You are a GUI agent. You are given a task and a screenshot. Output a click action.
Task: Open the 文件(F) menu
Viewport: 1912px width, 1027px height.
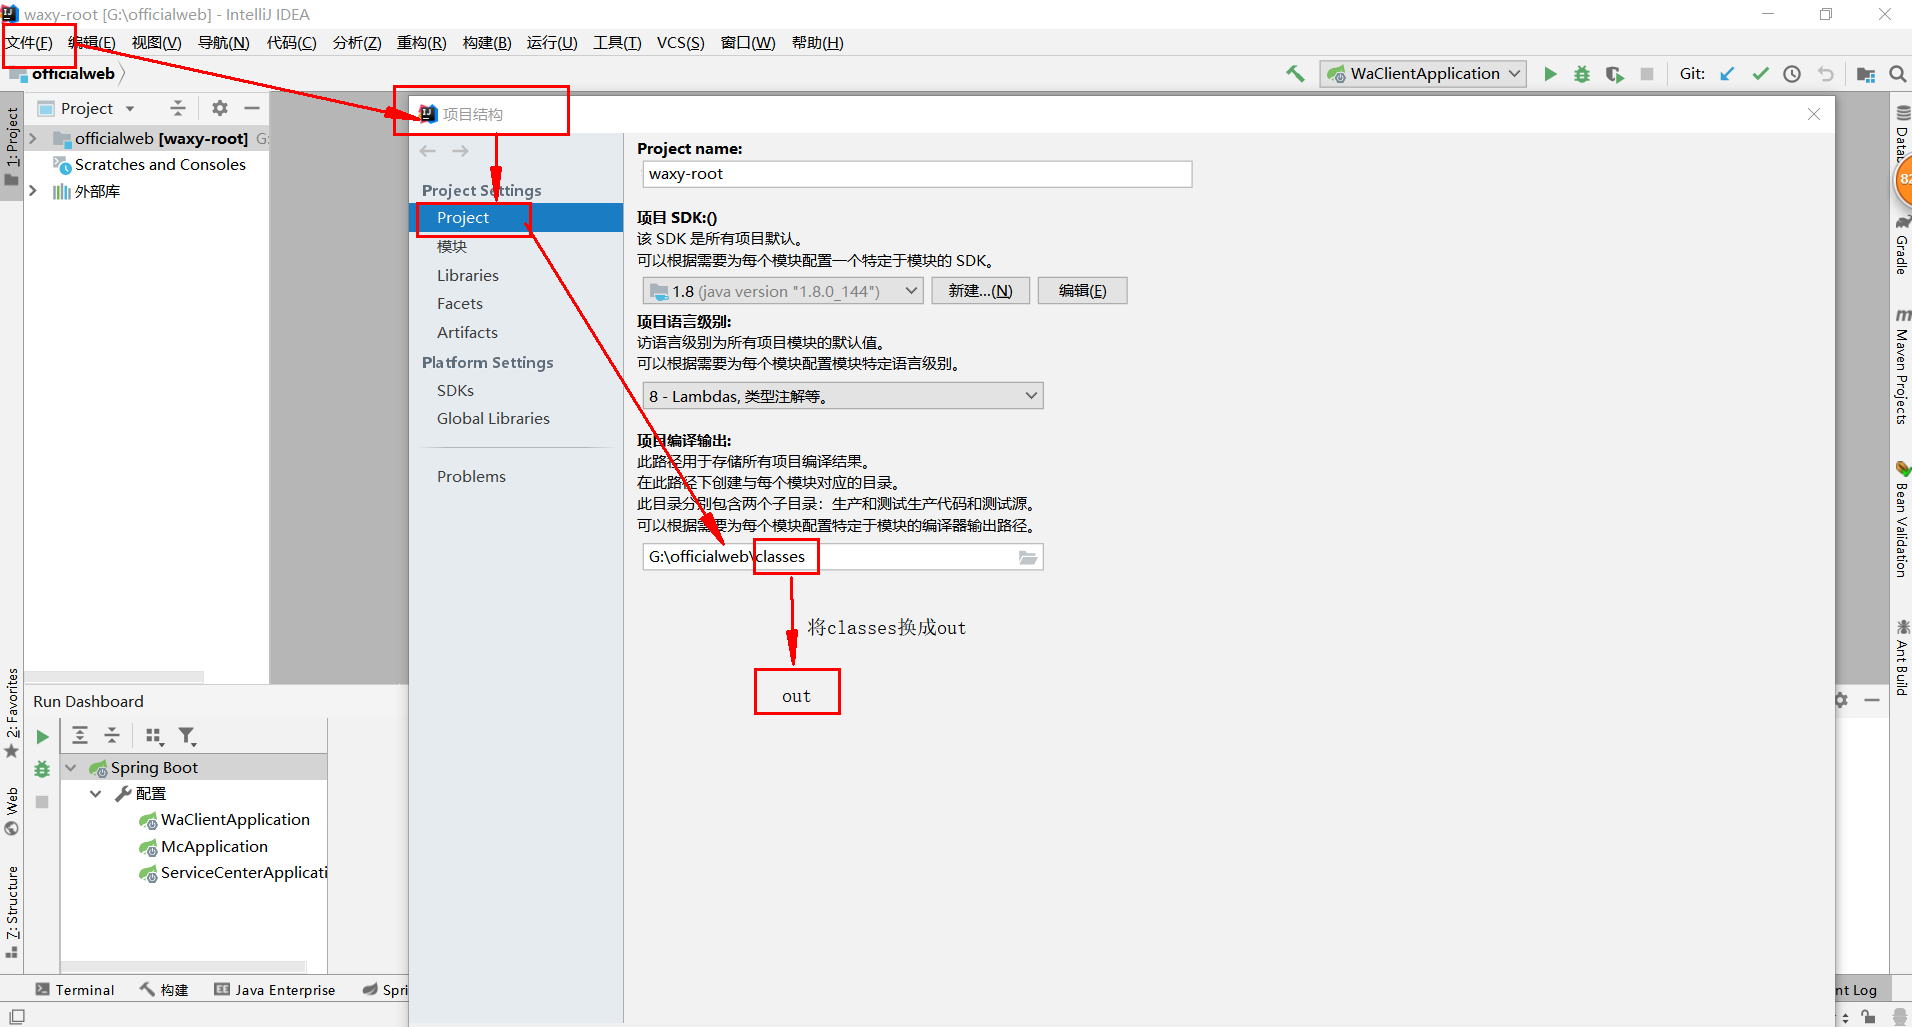(29, 42)
